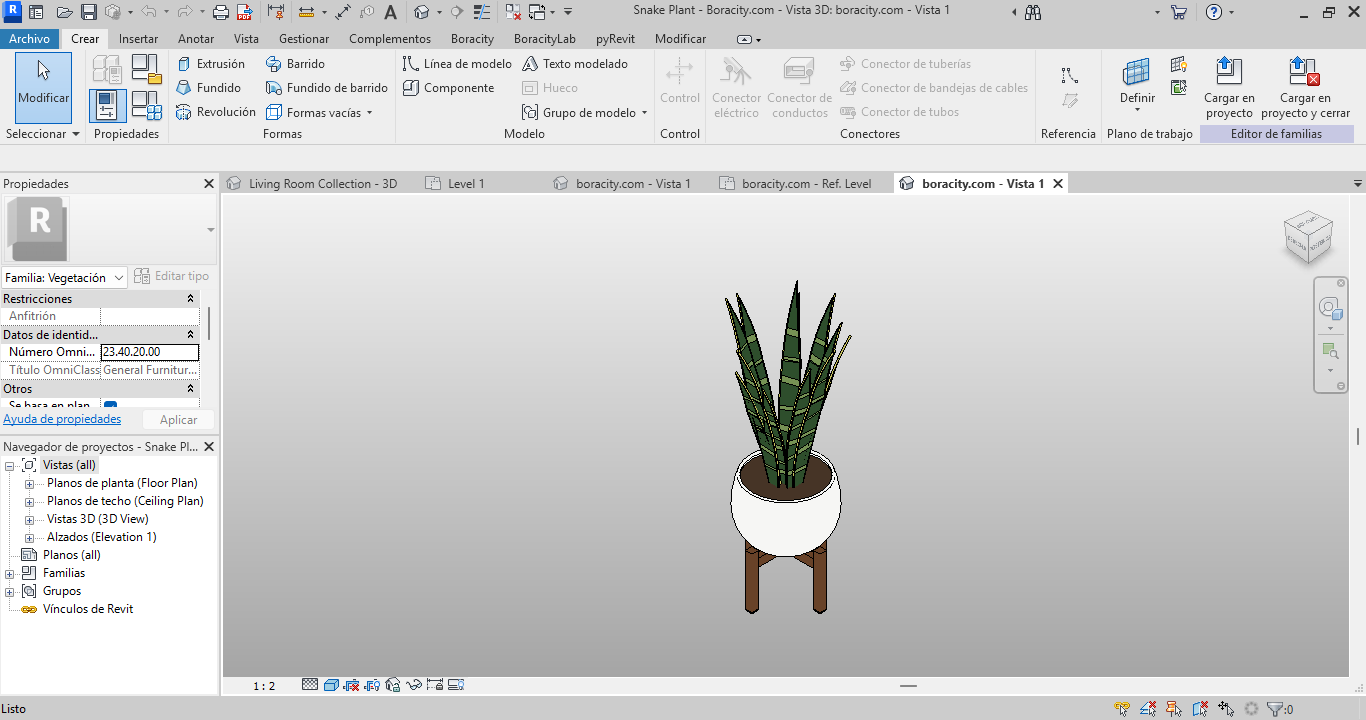Open the Archivo menu
The height and width of the screenshot is (720, 1366).
[30, 39]
